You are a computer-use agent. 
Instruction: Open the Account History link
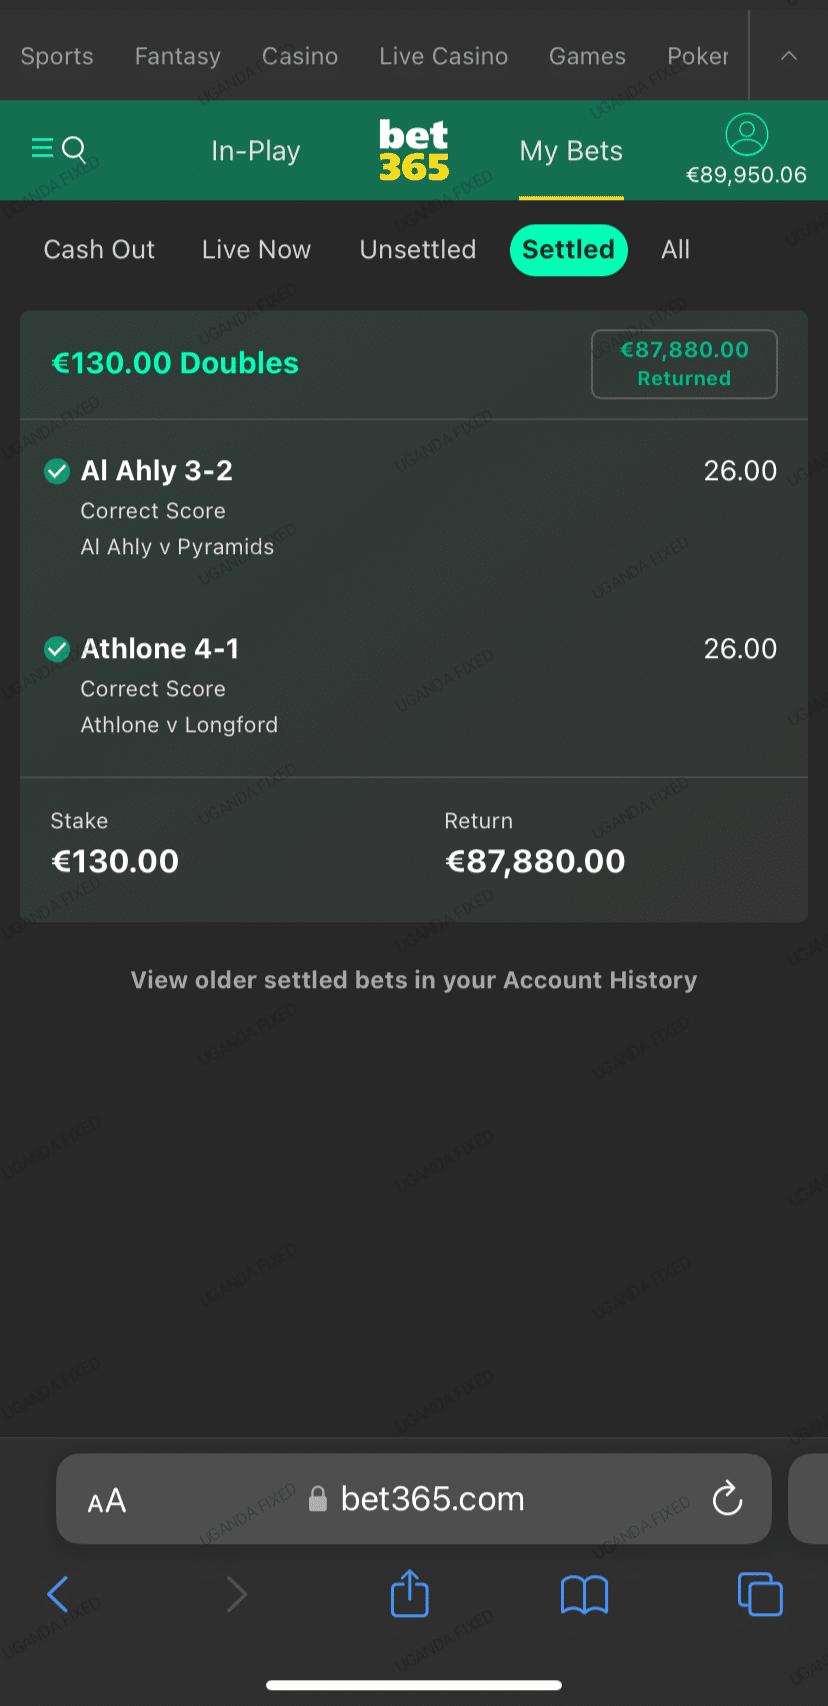600,980
